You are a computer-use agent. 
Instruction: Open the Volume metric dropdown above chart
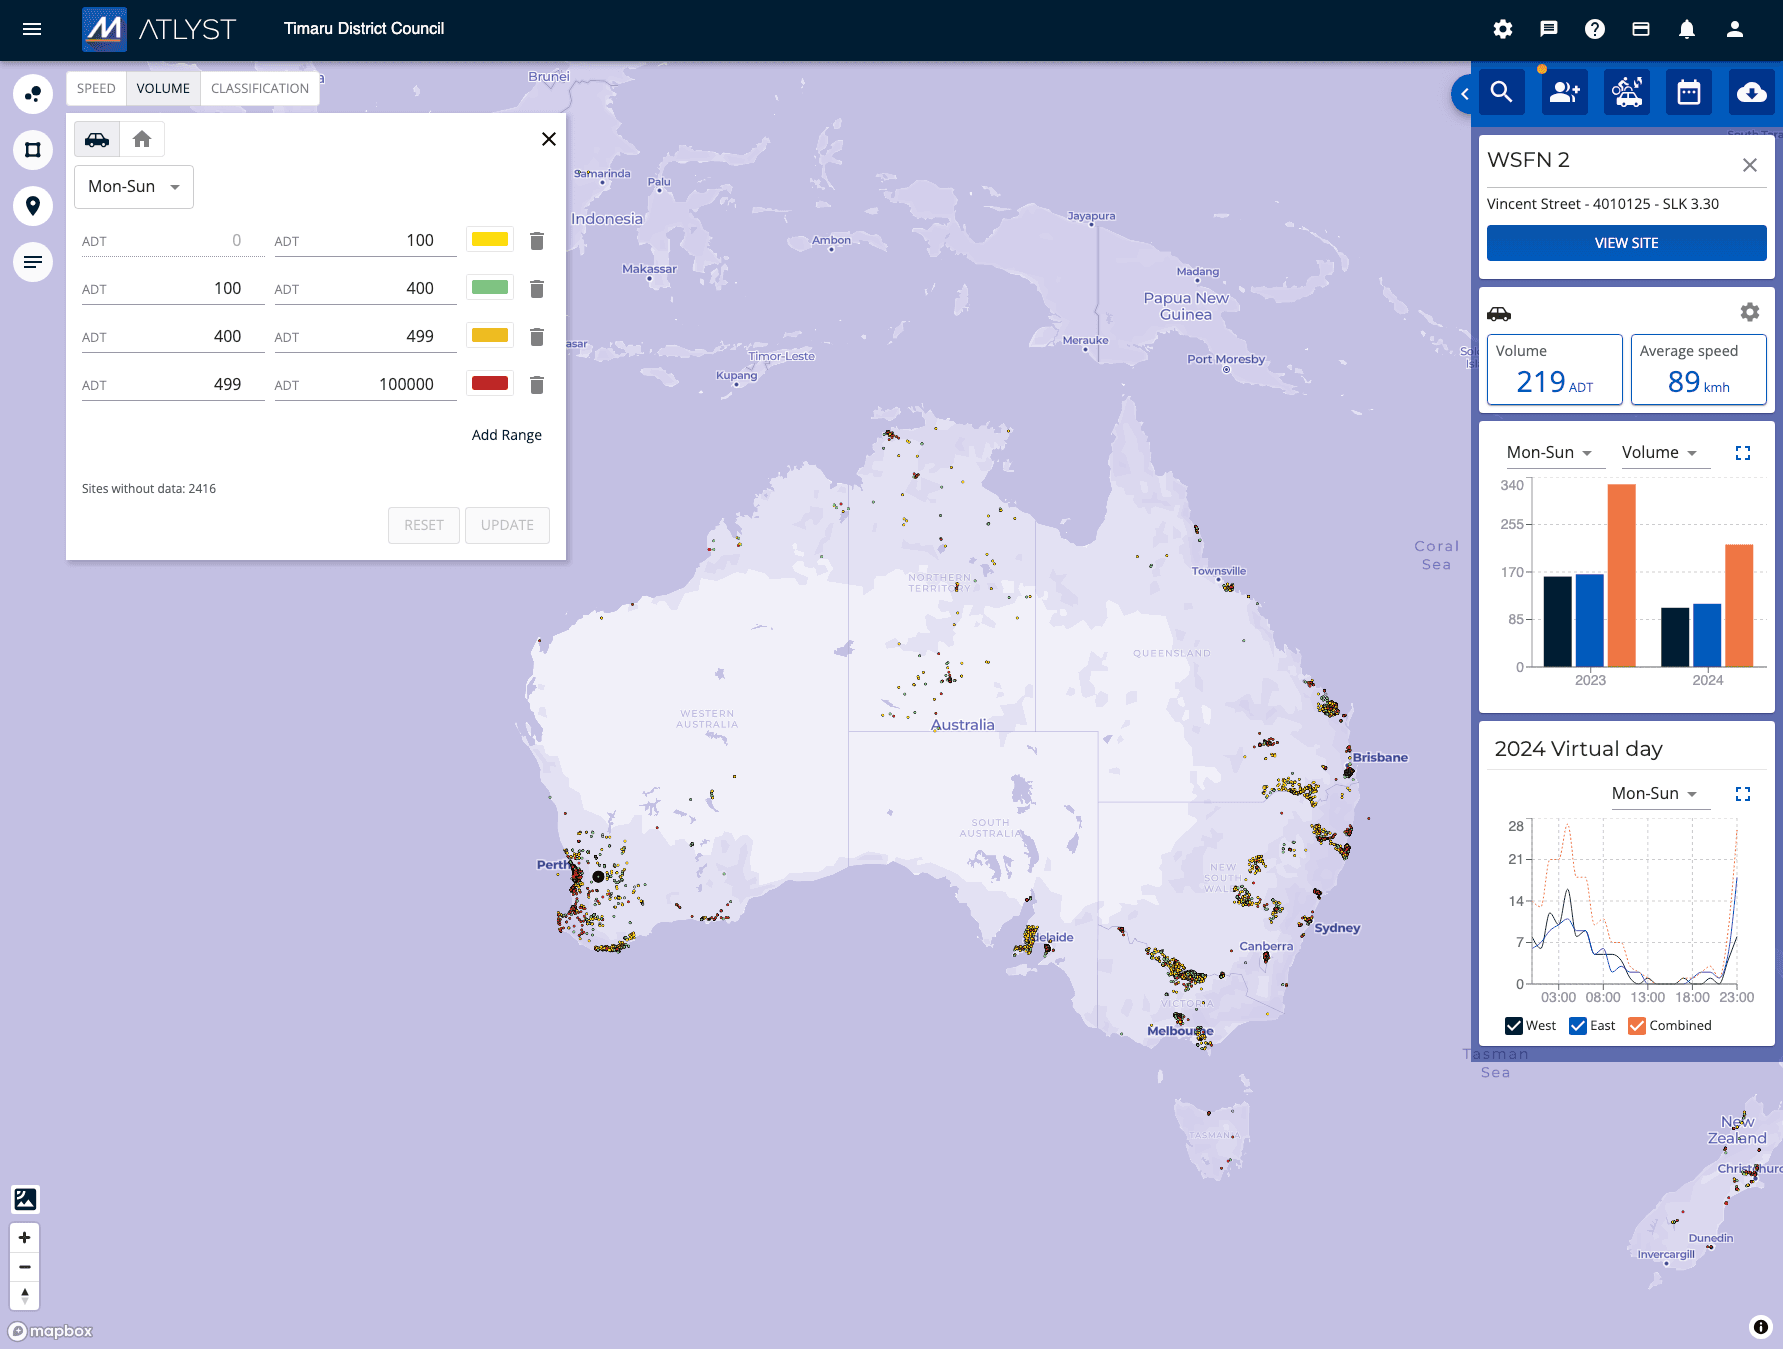pos(1659,453)
